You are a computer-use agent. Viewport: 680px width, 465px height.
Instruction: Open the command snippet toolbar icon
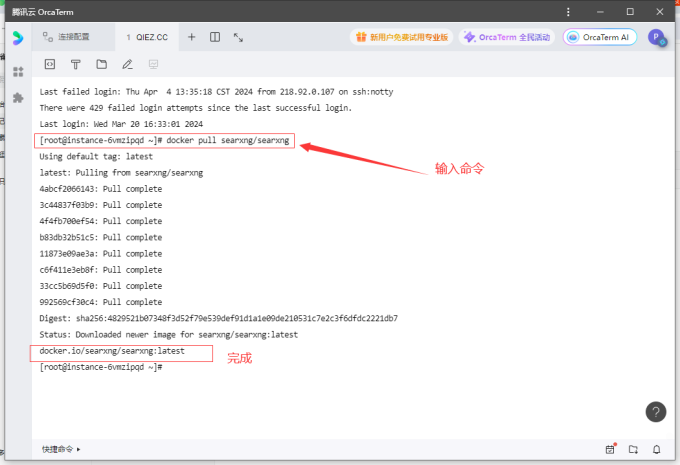pyautogui.click(x=50, y=64)
